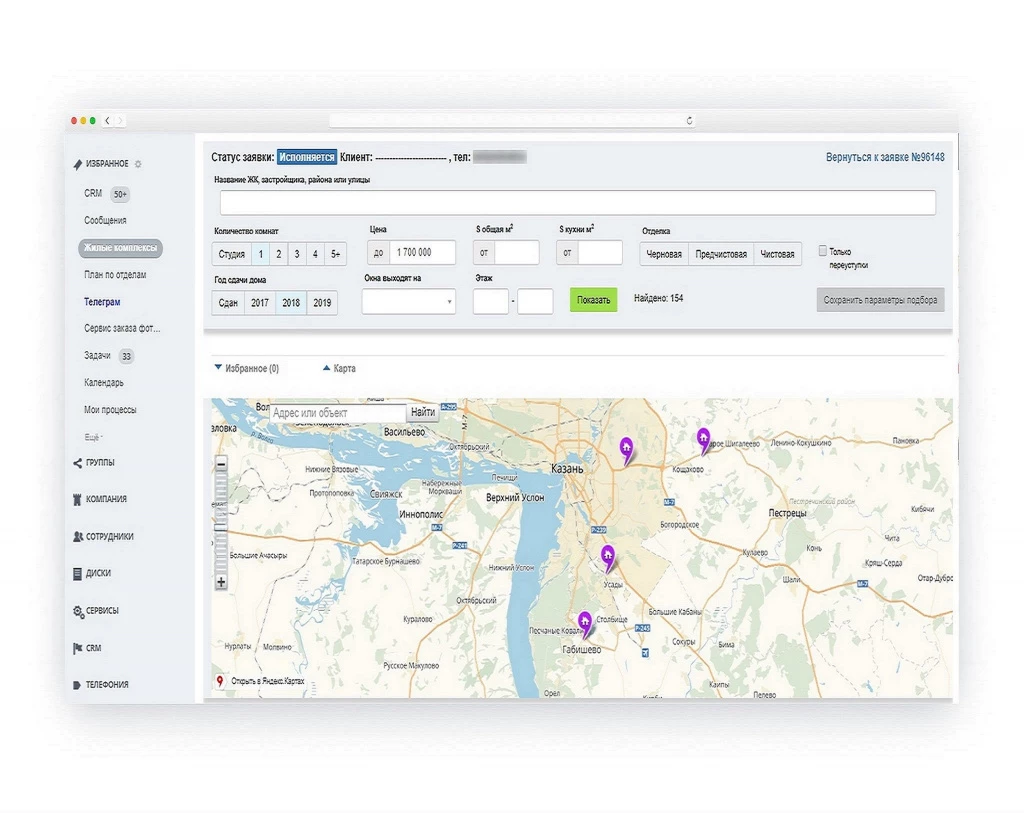
Task: Toggle the Студия room count option
Action: (x=231, y=254)
